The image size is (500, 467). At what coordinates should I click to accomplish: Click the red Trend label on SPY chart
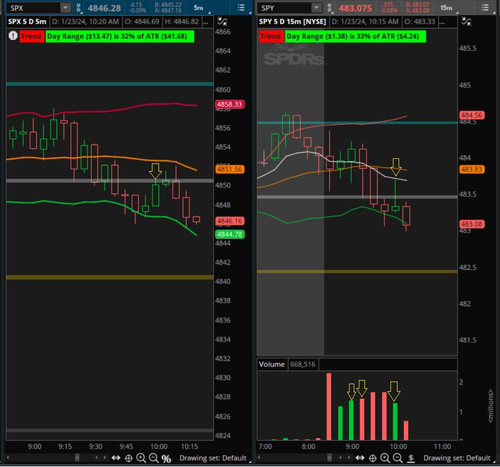[271, 36]
